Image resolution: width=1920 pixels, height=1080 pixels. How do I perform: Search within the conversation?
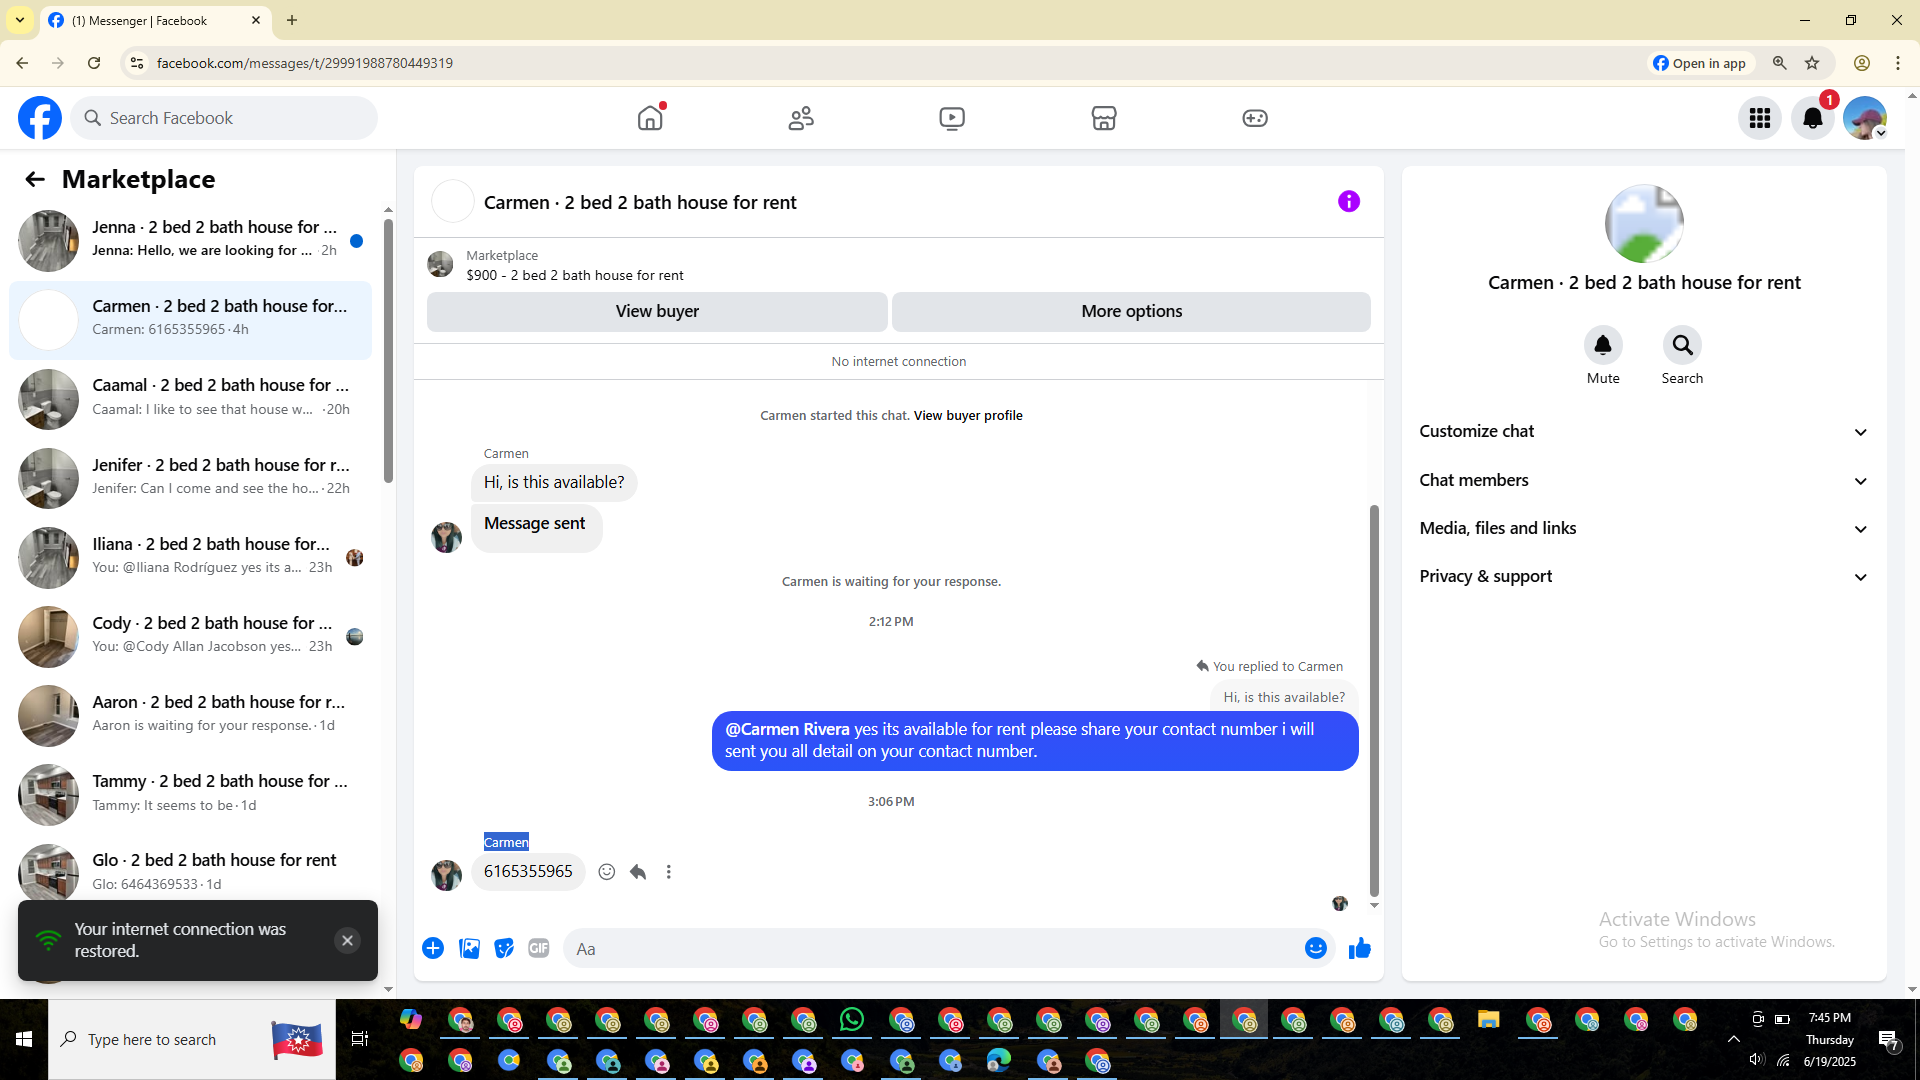click(x=1683, y=345)
